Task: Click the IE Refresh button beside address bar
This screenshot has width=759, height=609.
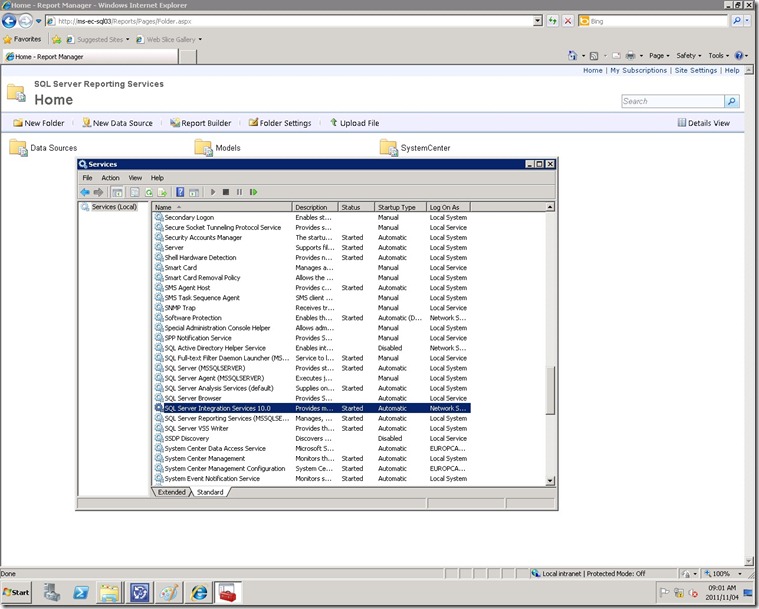Action: point(552,21)
